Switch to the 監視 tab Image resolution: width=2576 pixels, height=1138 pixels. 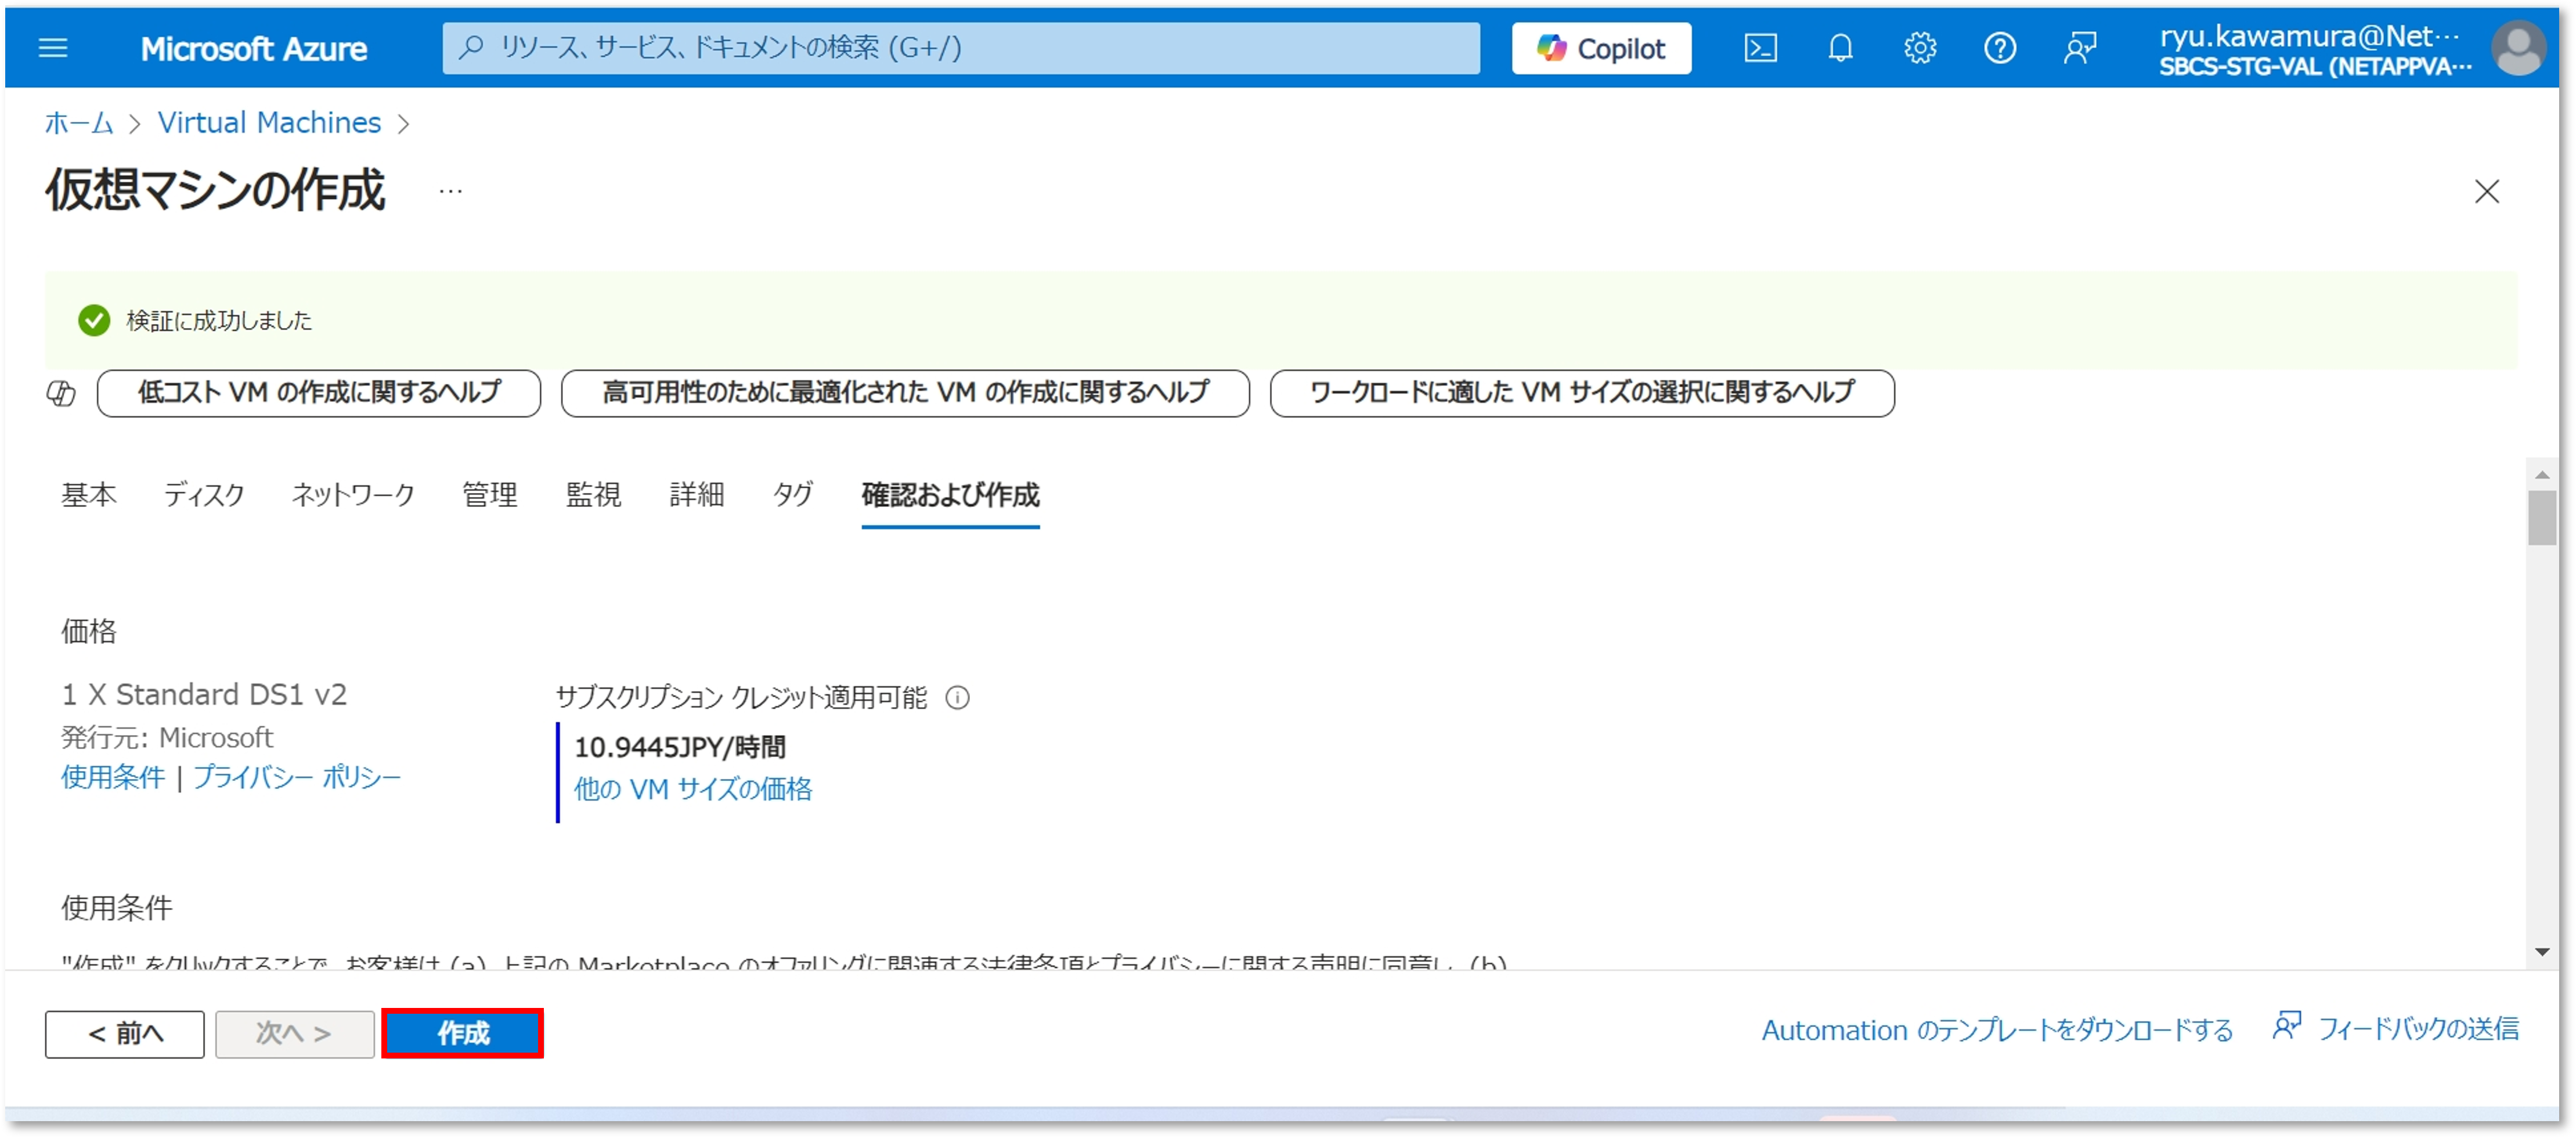coord(594,494)
